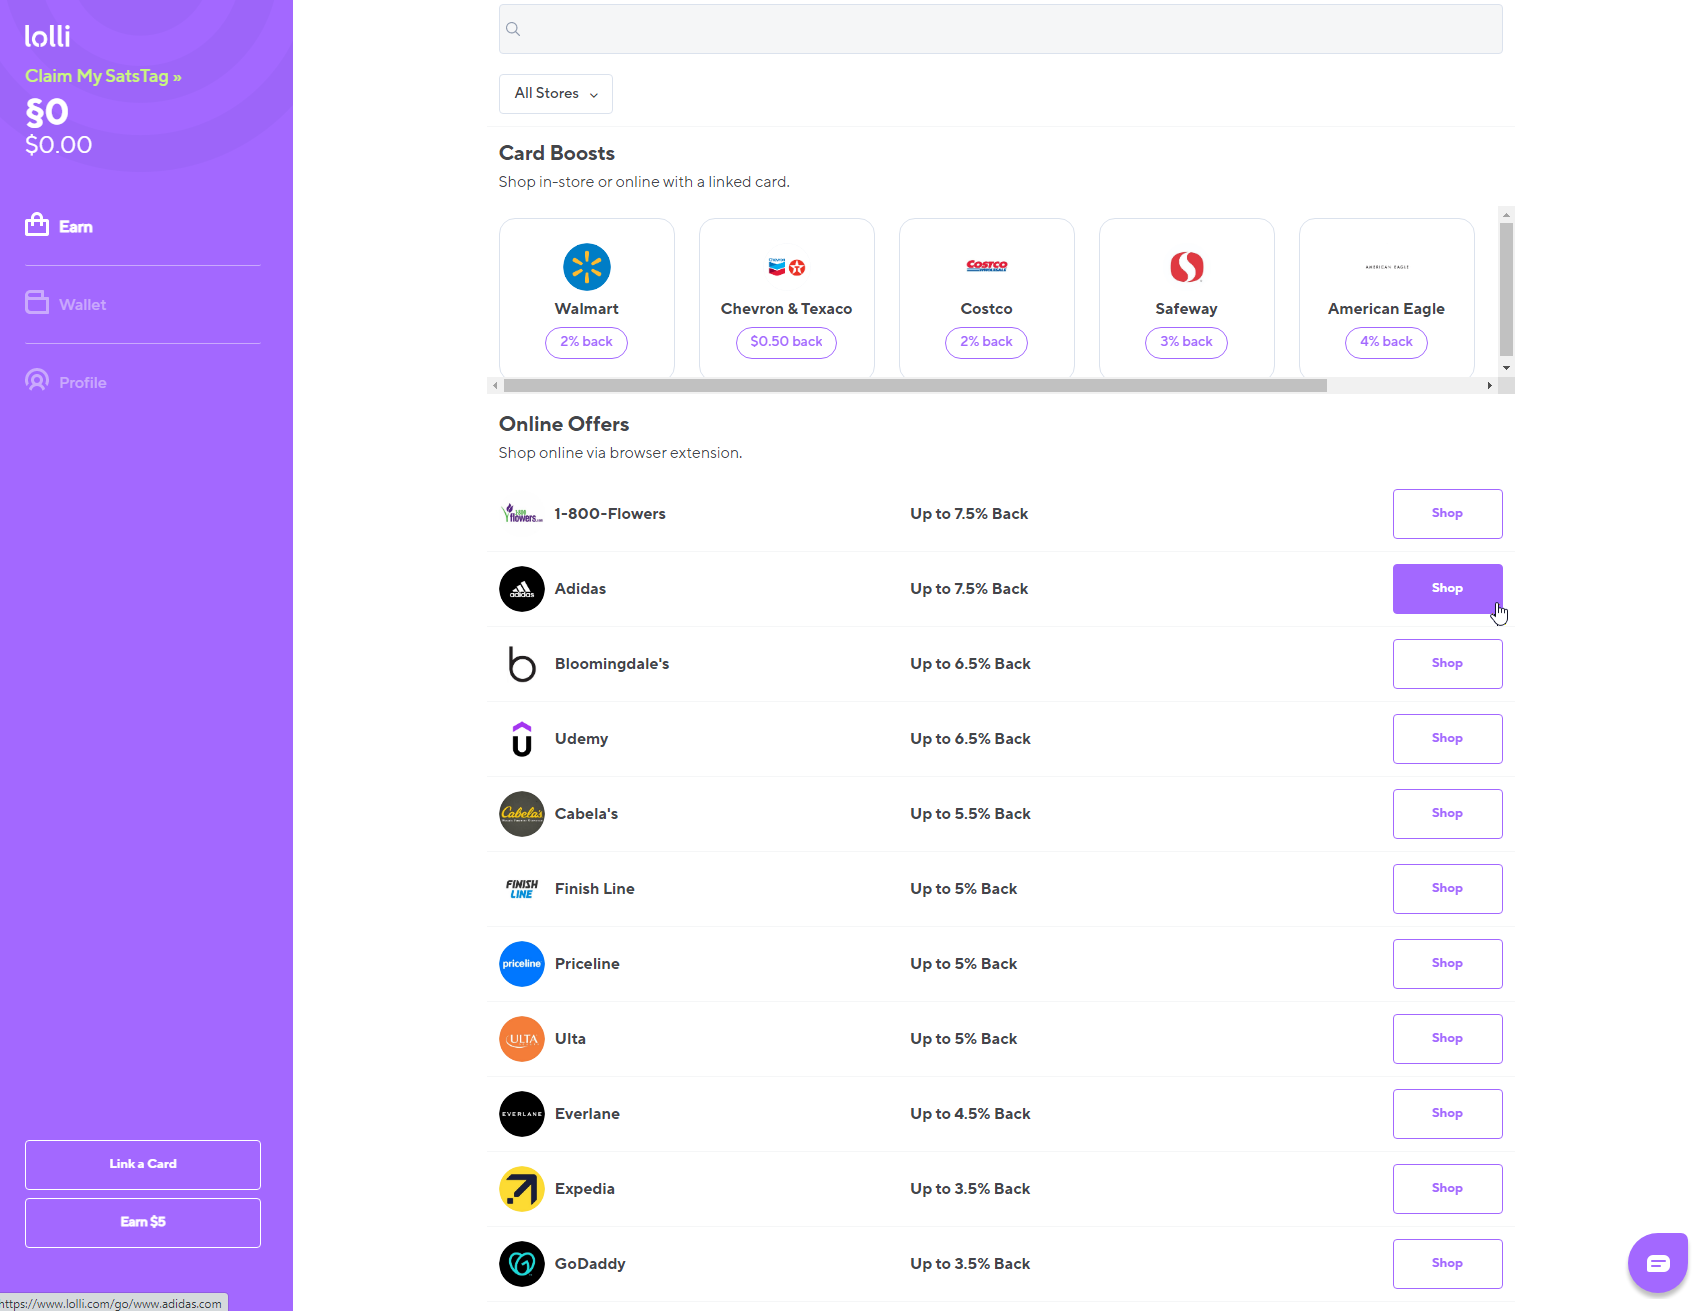Click the Chevron & Texaco logo
This screenshot has height=1311, width=1703.
point(787,267)
